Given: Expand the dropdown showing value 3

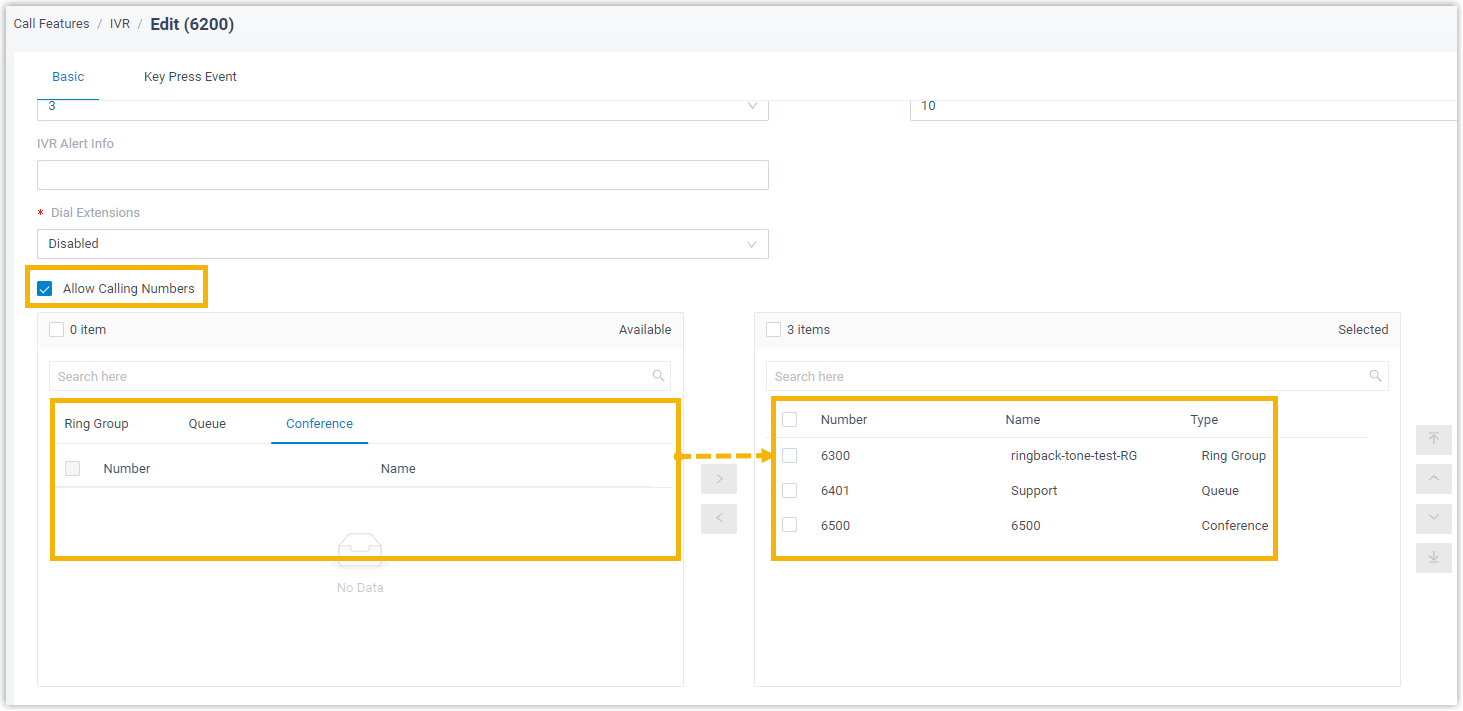Looking at the screenshot, I should tap(402, 106).
